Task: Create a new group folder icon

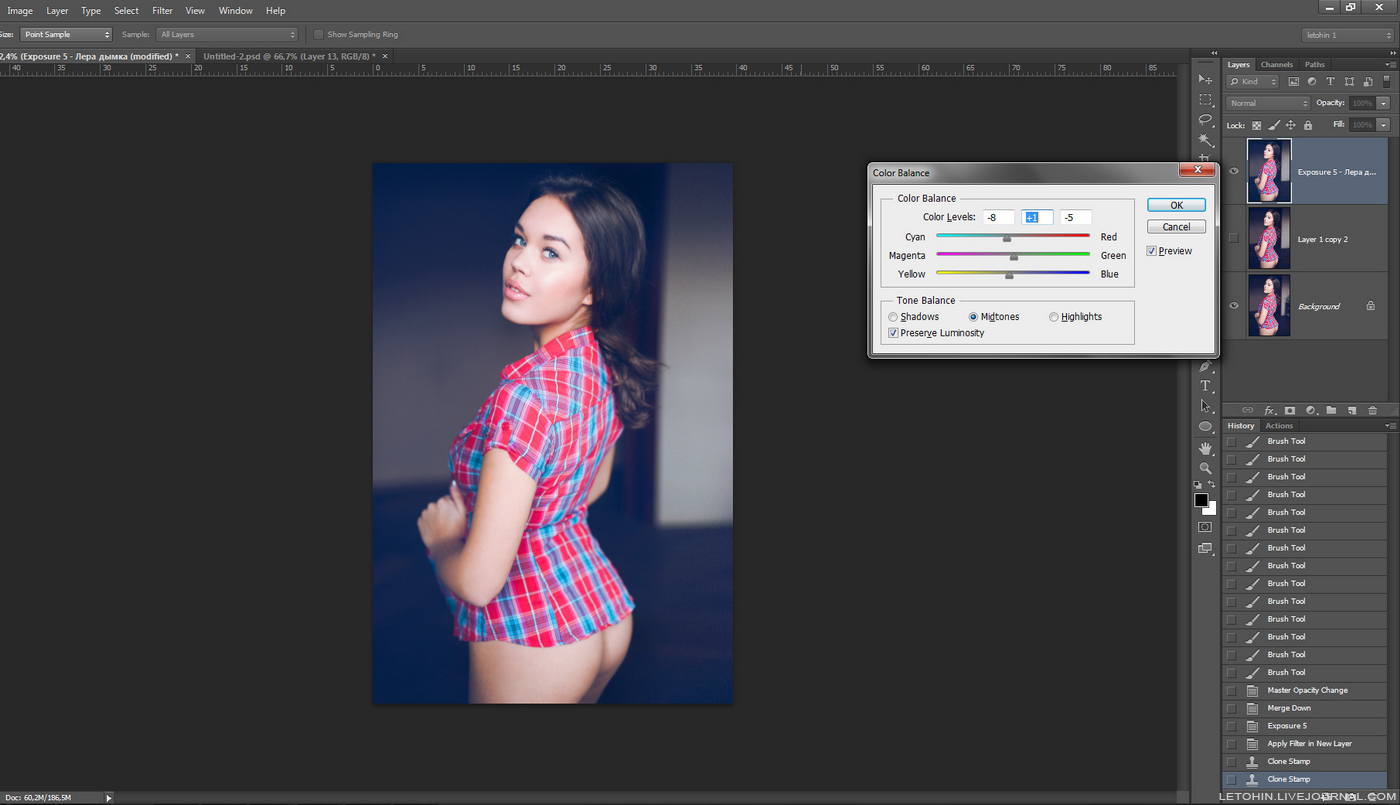Action: (x=1331, y=410)
